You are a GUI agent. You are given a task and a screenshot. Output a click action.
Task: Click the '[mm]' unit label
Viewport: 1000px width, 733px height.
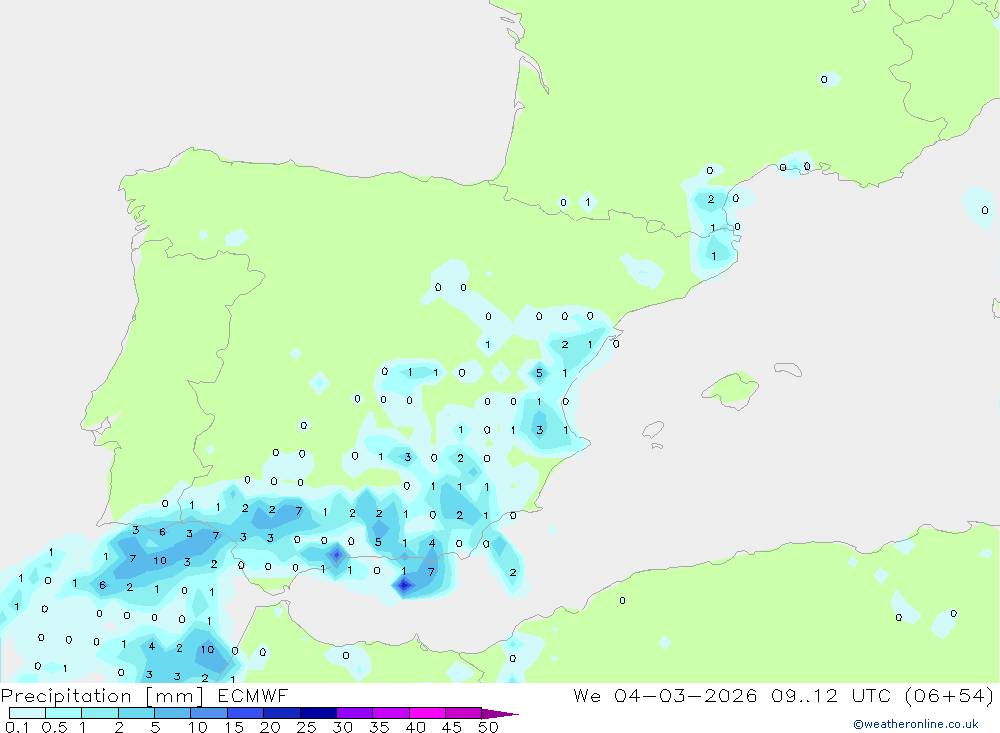click(x=174, y=696)
